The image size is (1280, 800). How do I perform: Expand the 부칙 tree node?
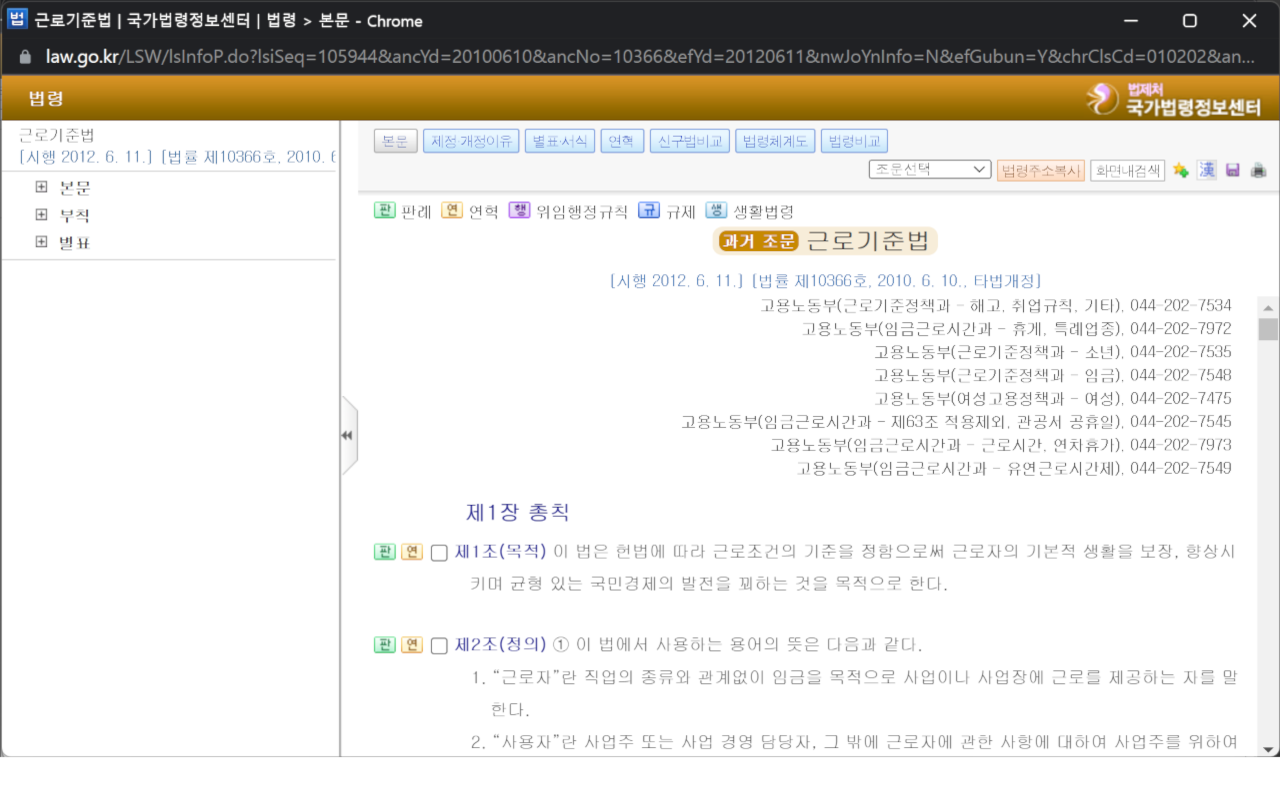click(41, 215)
